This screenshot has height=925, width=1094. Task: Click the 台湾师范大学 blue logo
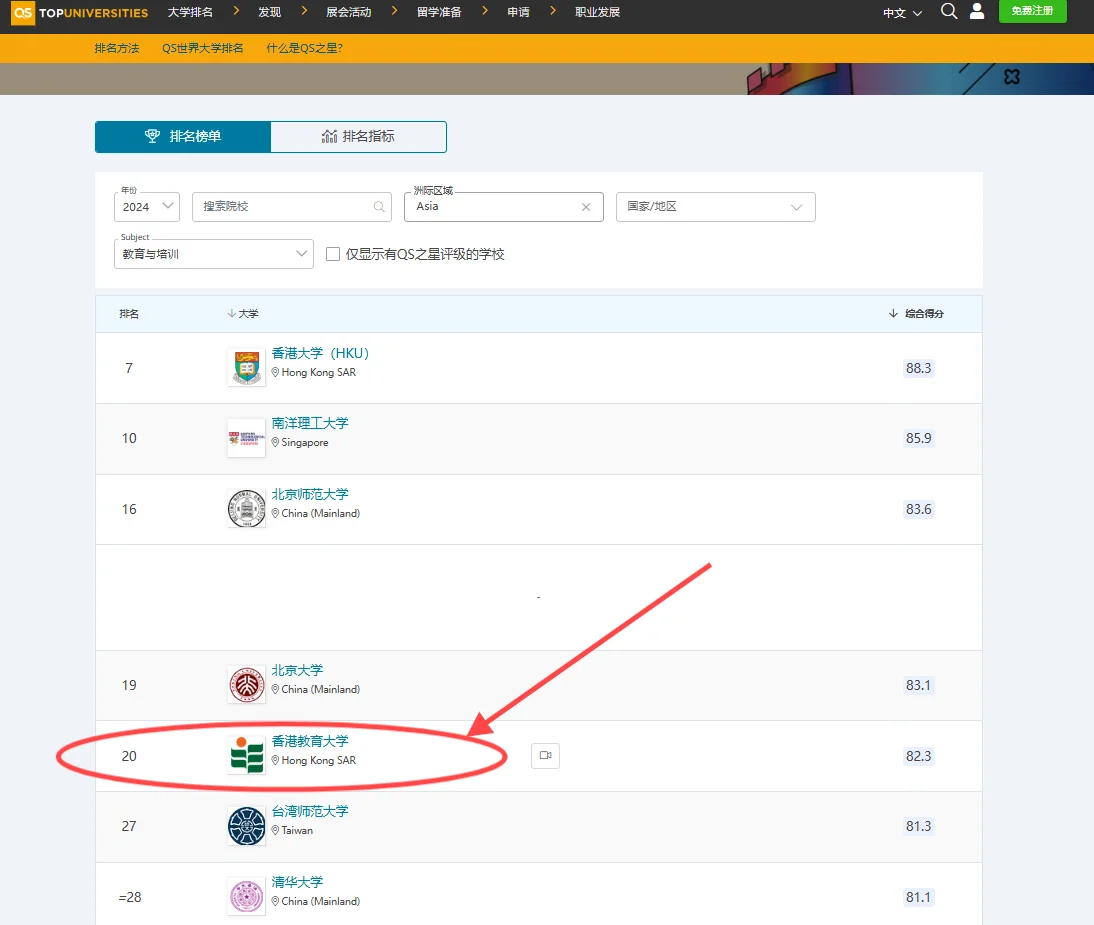pos(246,826)
